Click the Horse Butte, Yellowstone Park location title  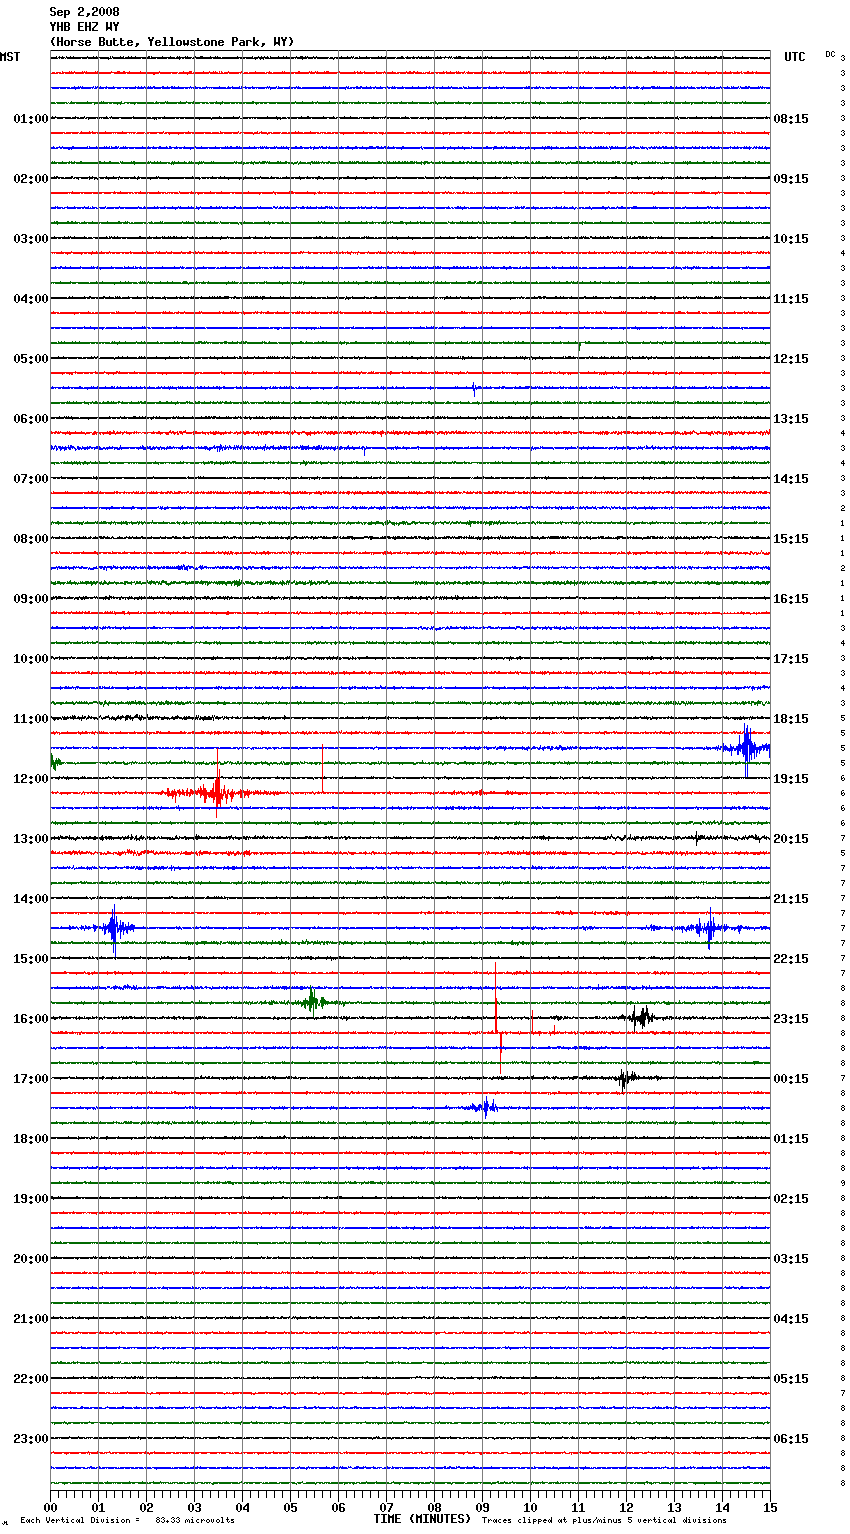coord(172,42)
